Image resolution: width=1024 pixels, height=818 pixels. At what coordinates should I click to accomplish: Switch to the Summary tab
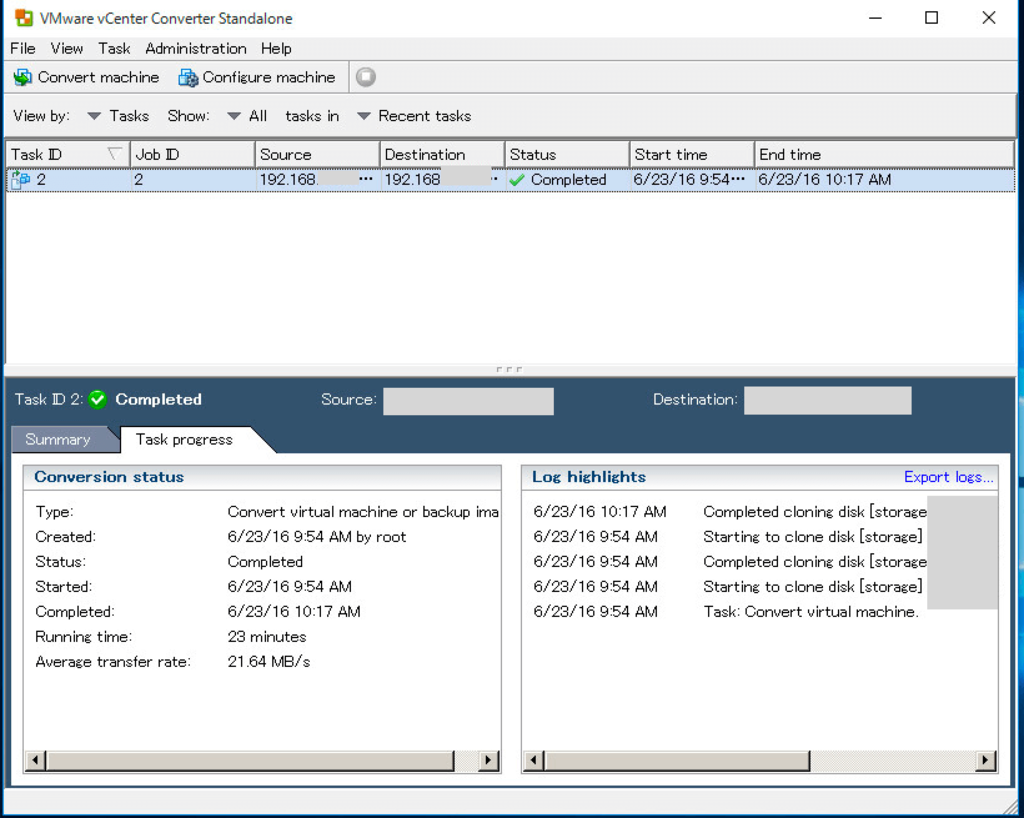[x=57, y=439]
